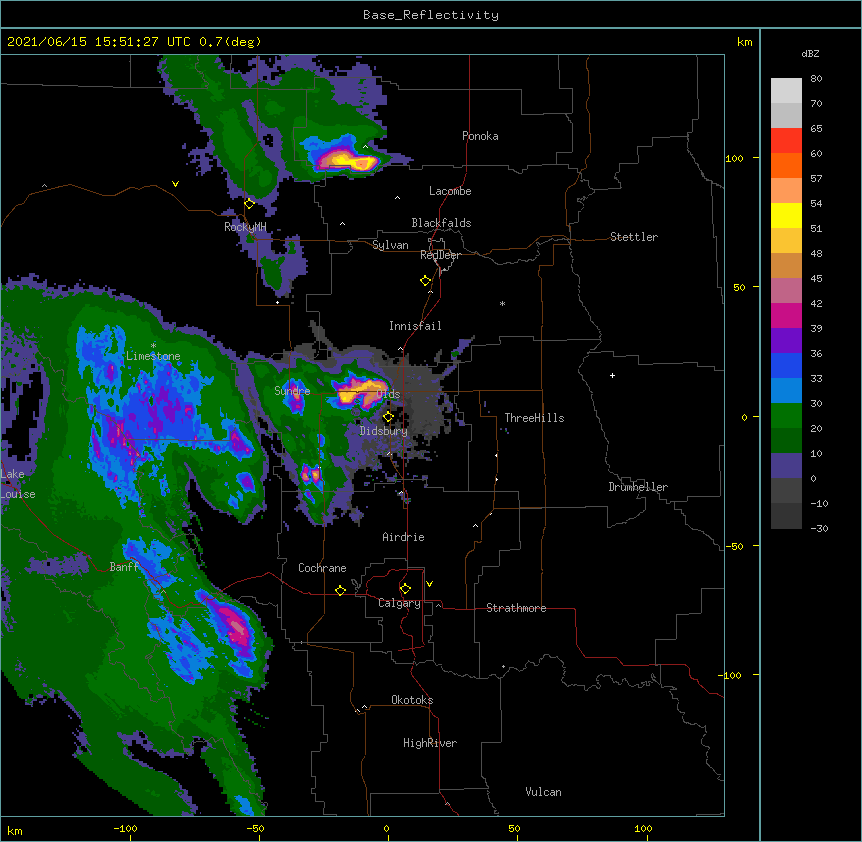Screen dimensions: 862x842
Task: Select the Okotoks label
Action: coord(412,700)
